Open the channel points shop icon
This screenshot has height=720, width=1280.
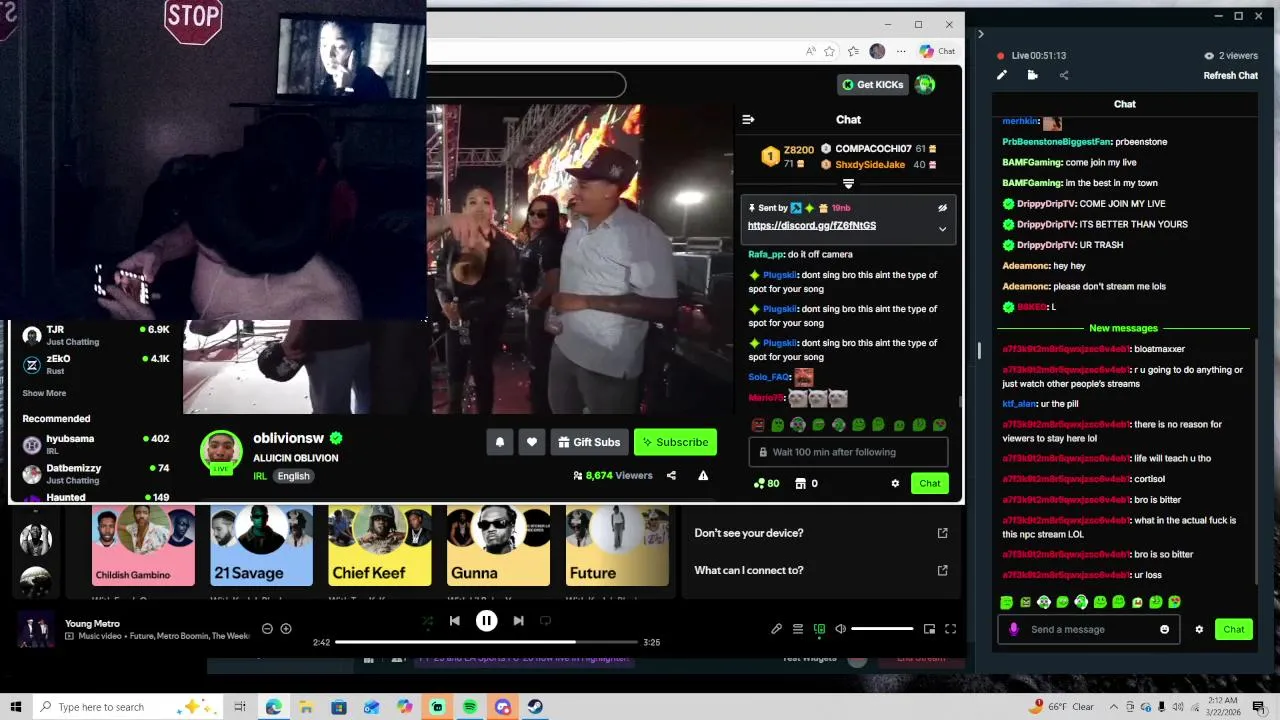800,484
